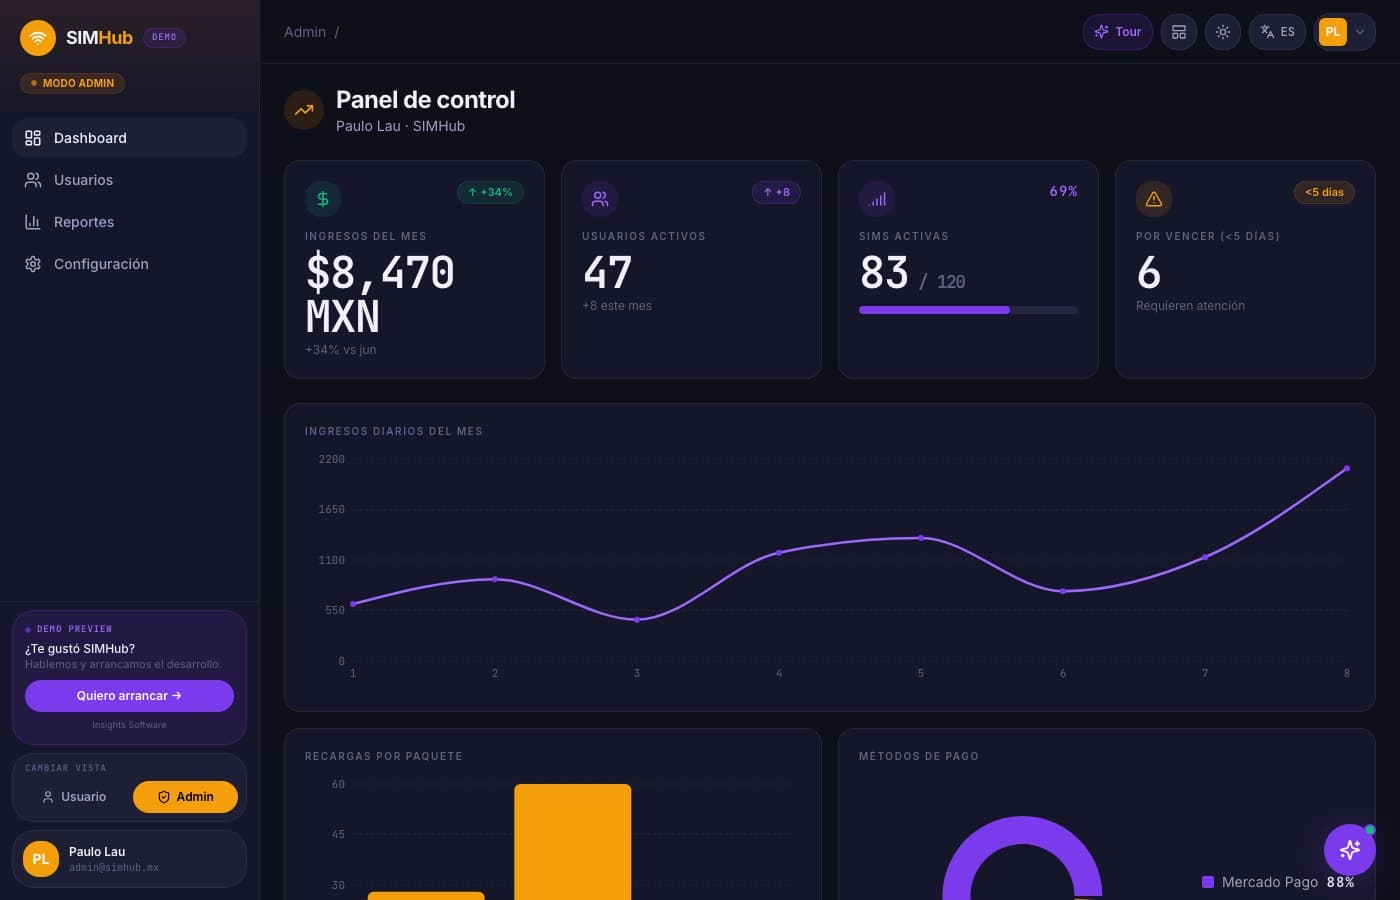Click the Admin breadcrumb
The image size is (1400, 900).
tap(305, 32)
